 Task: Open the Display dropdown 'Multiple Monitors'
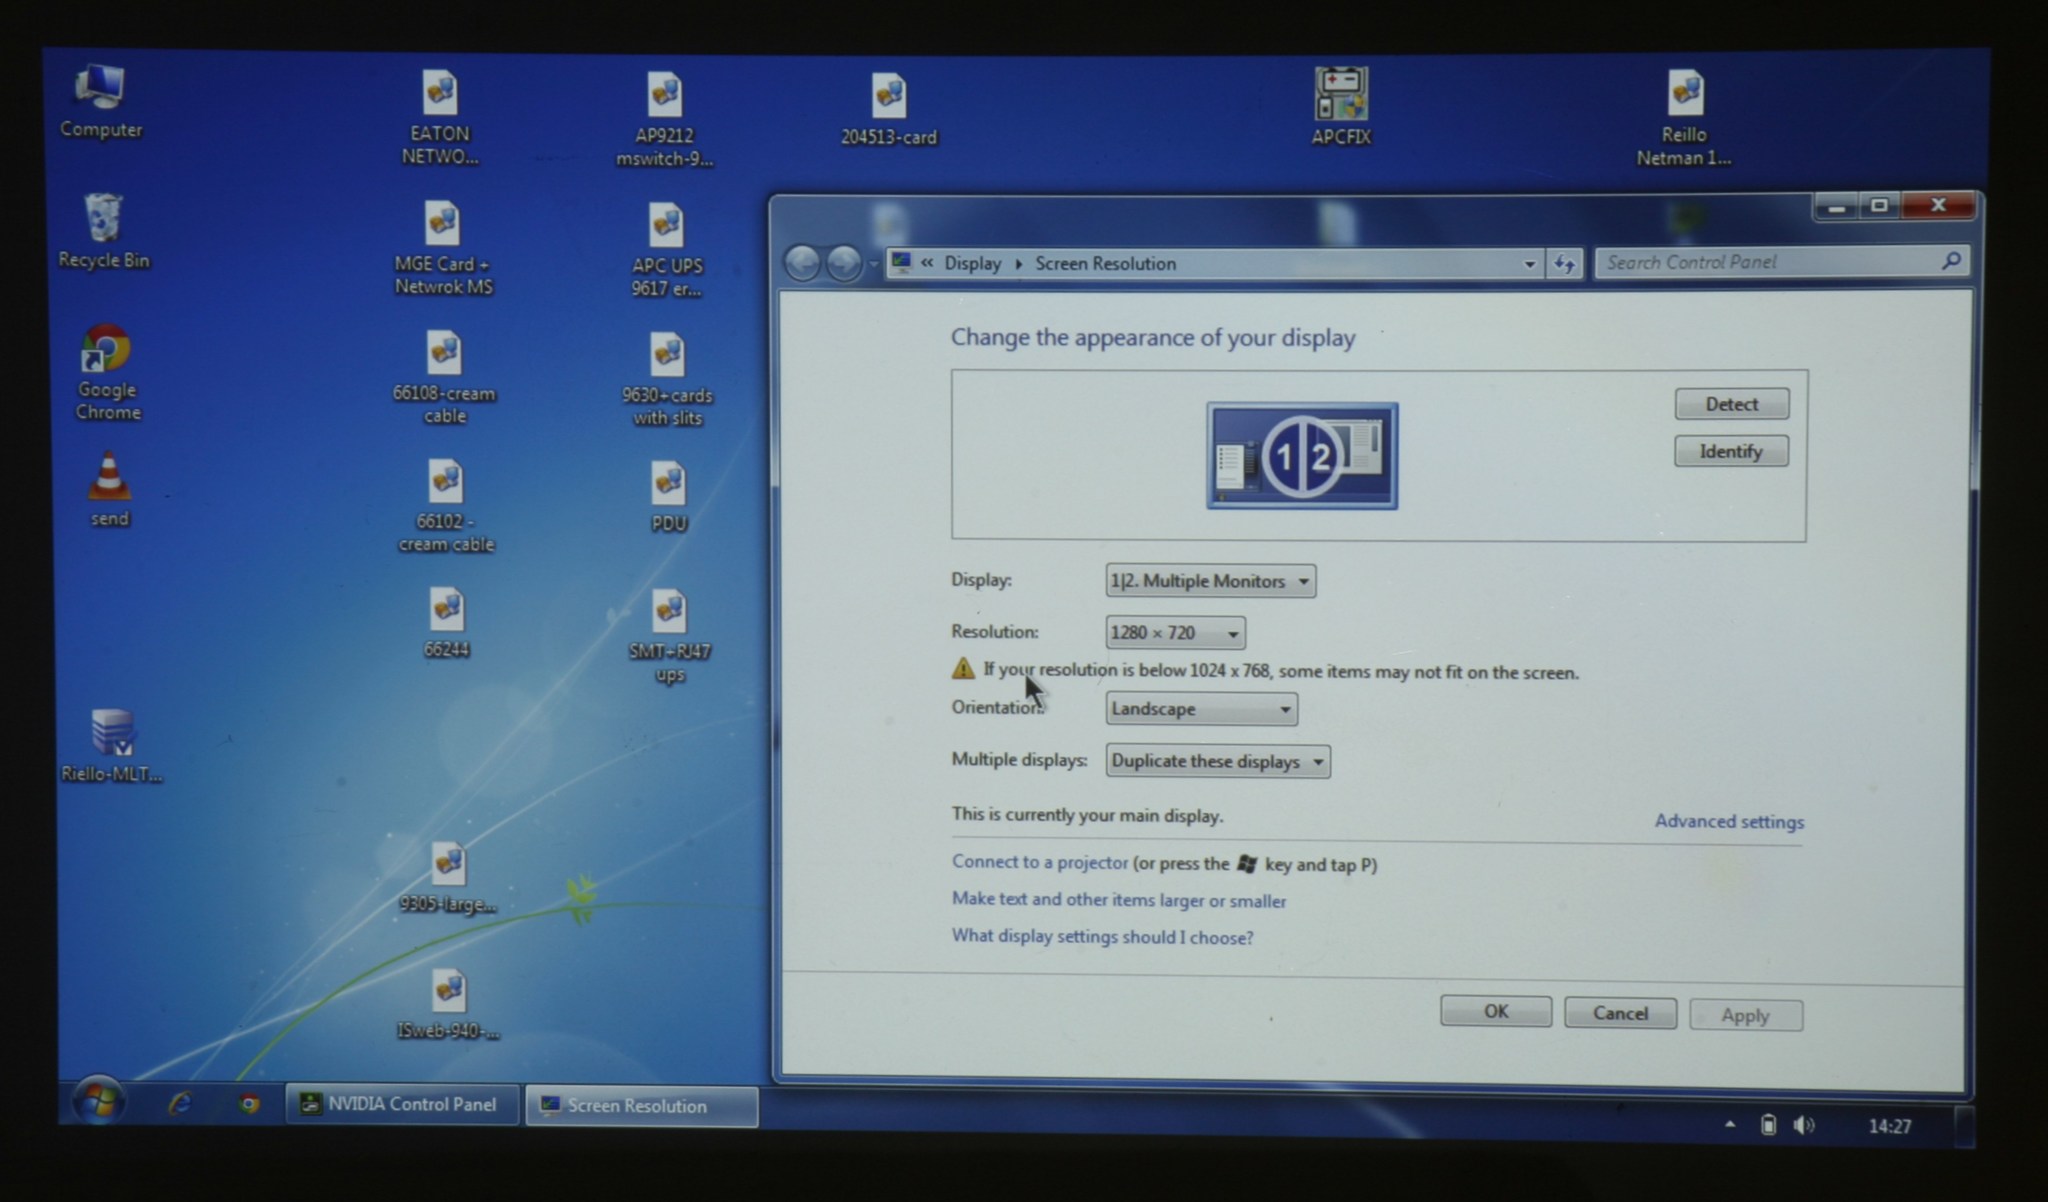pyautogui.click(x=1210, y=581)
